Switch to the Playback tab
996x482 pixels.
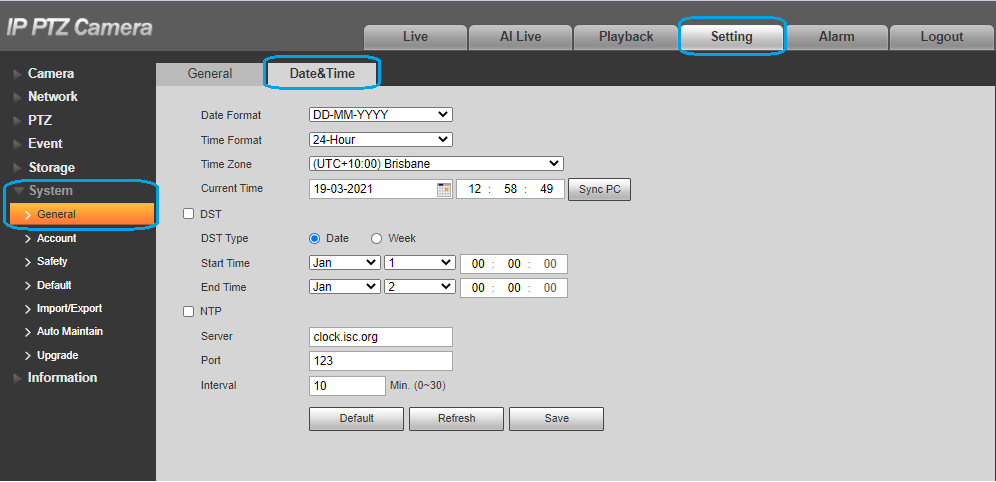(626, 37)
